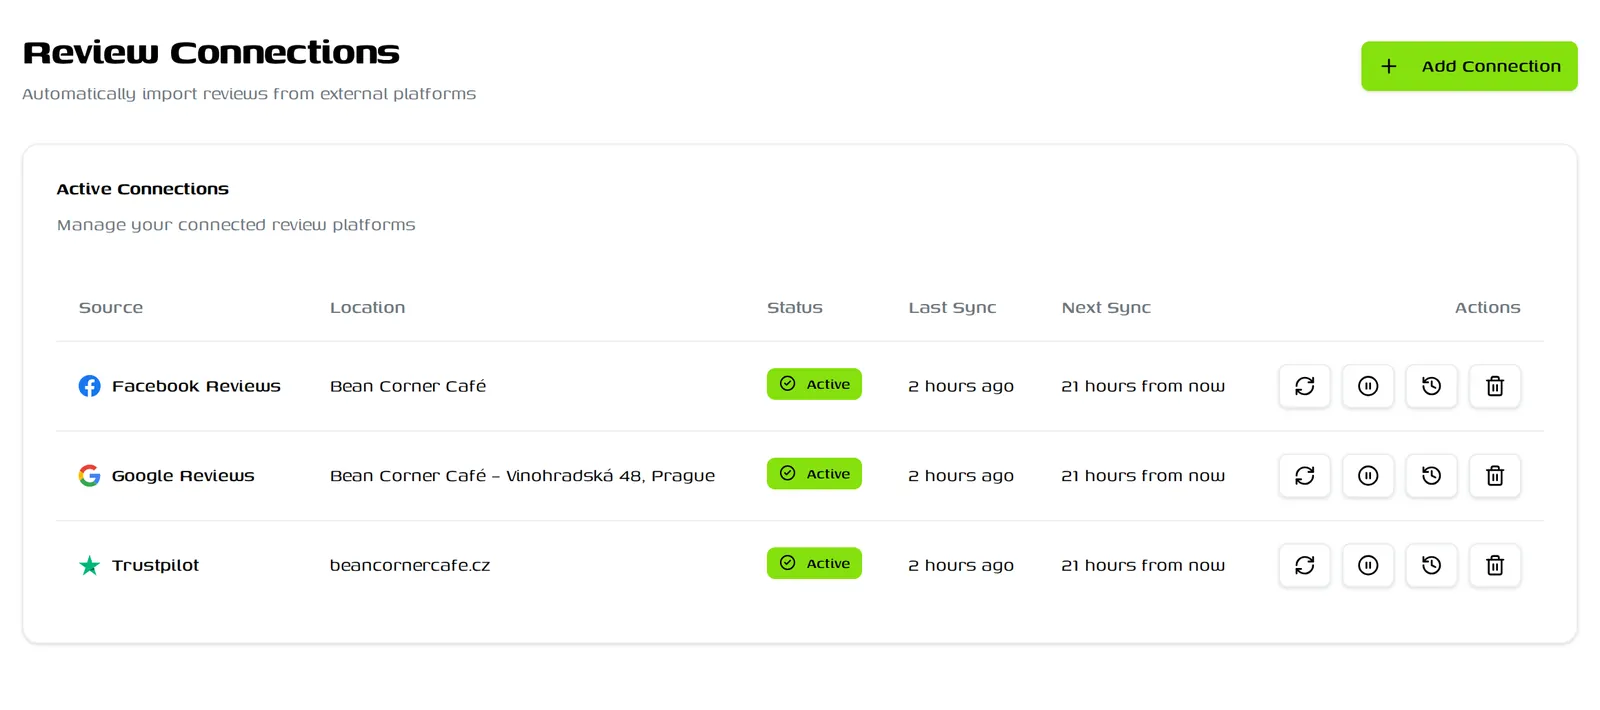Sync the Facebook Reviews connection now
The height and width of the screenshot is (710, 1600).
point(1304,386)
